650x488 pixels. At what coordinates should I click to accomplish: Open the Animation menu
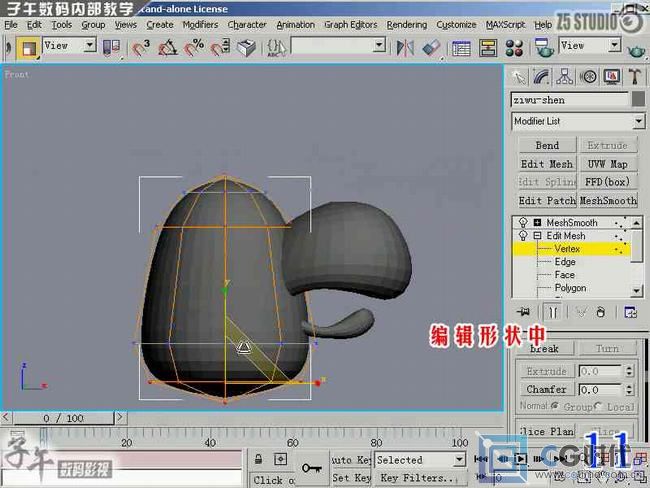[x=295, y=25]
